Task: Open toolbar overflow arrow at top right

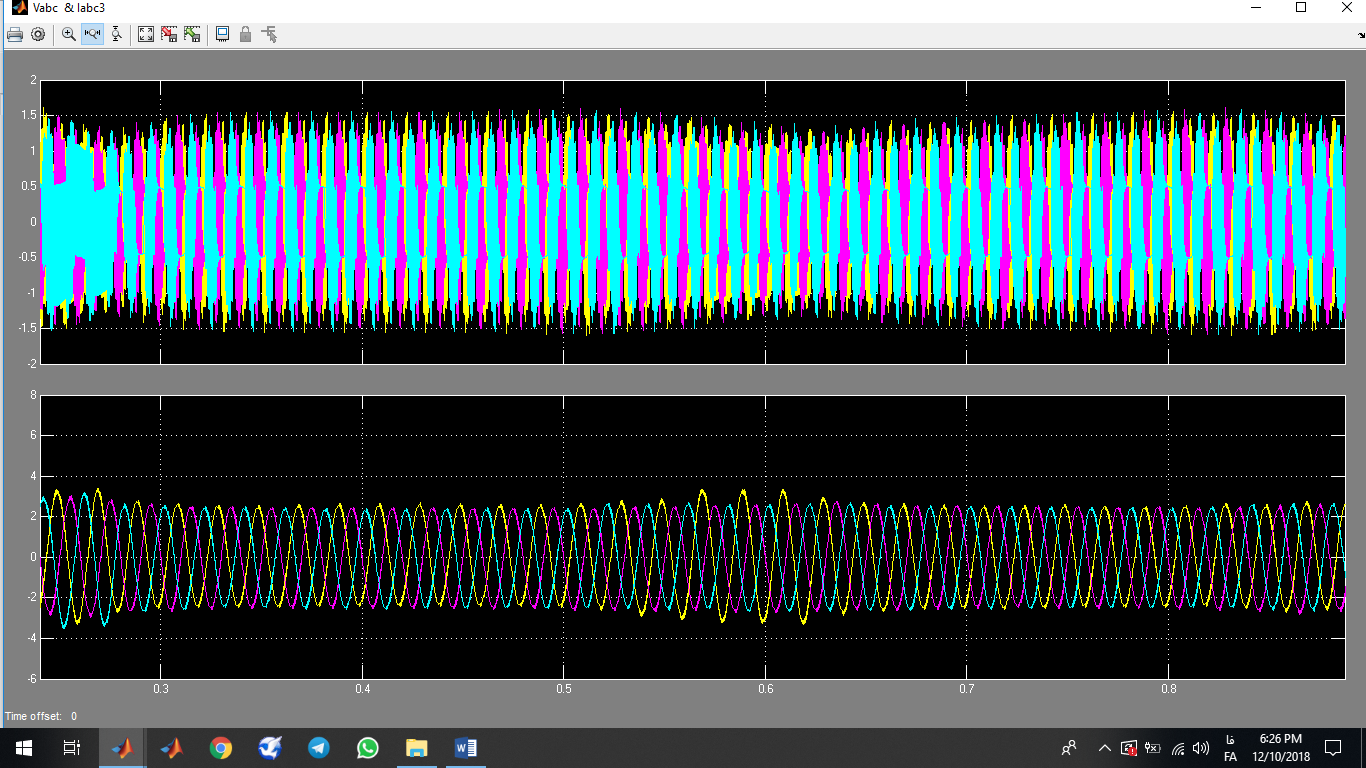Action: click(1360, 34)
